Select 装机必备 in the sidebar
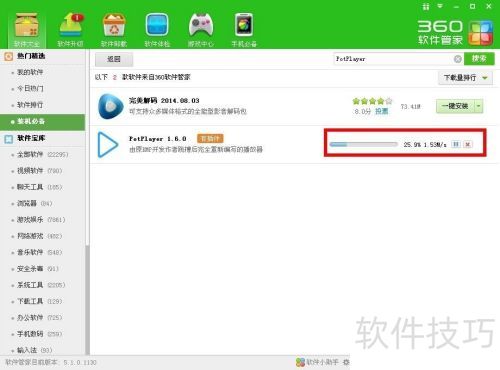Screen dimensions: 500x370 point(43,122)
